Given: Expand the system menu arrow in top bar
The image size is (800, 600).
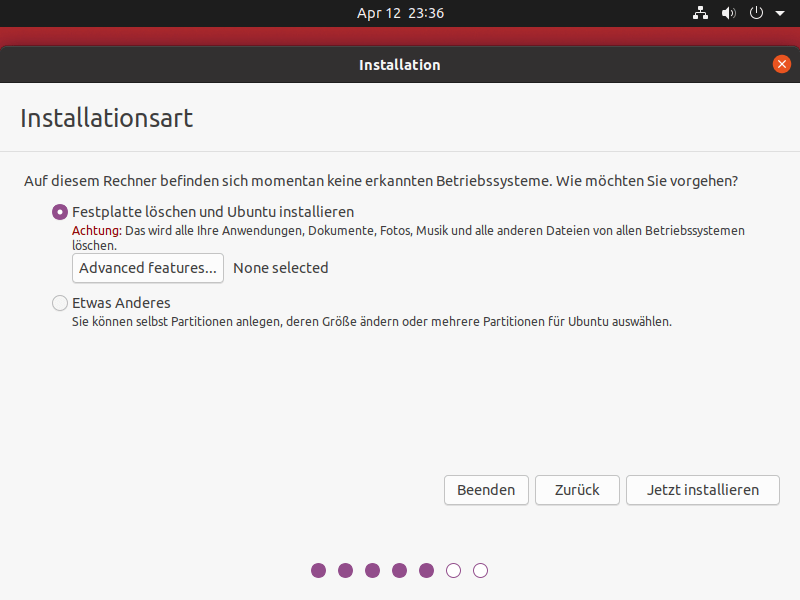Looking at the screenshot, I should pos(780,13).
